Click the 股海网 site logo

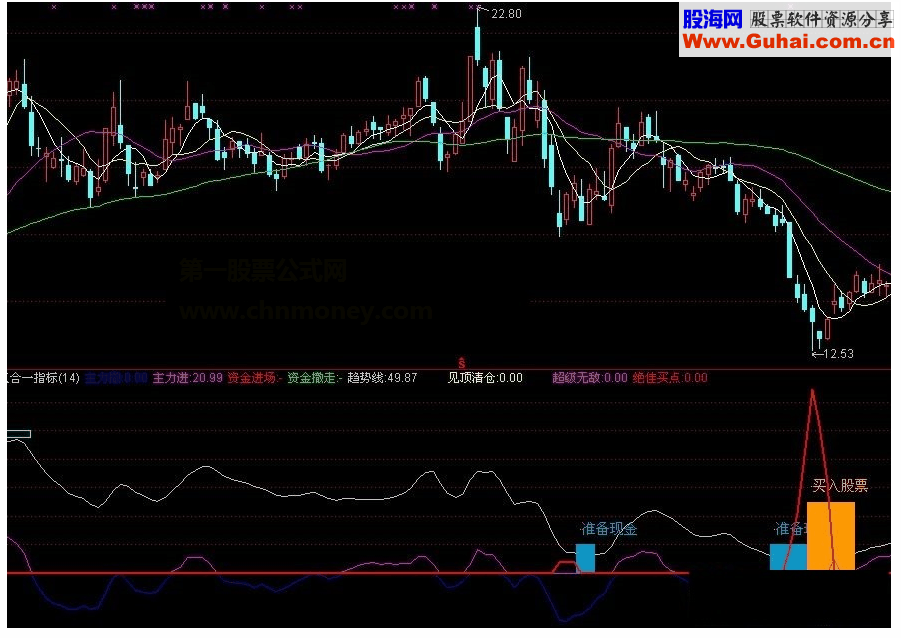pyautogui.click(x=712, y=20)
